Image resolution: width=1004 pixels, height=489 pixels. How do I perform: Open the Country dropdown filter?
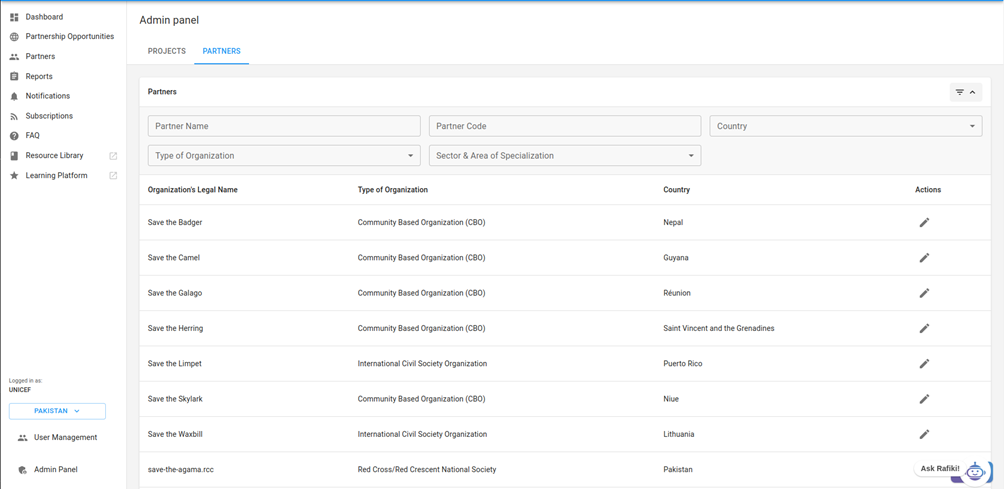tap(845, 126)
